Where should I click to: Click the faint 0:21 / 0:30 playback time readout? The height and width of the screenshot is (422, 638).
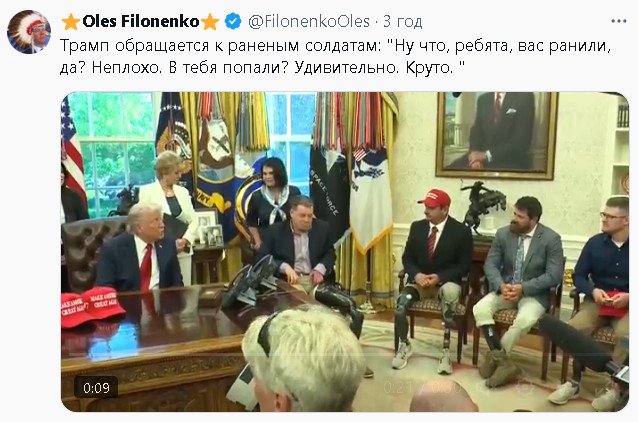tap(422, 387)
